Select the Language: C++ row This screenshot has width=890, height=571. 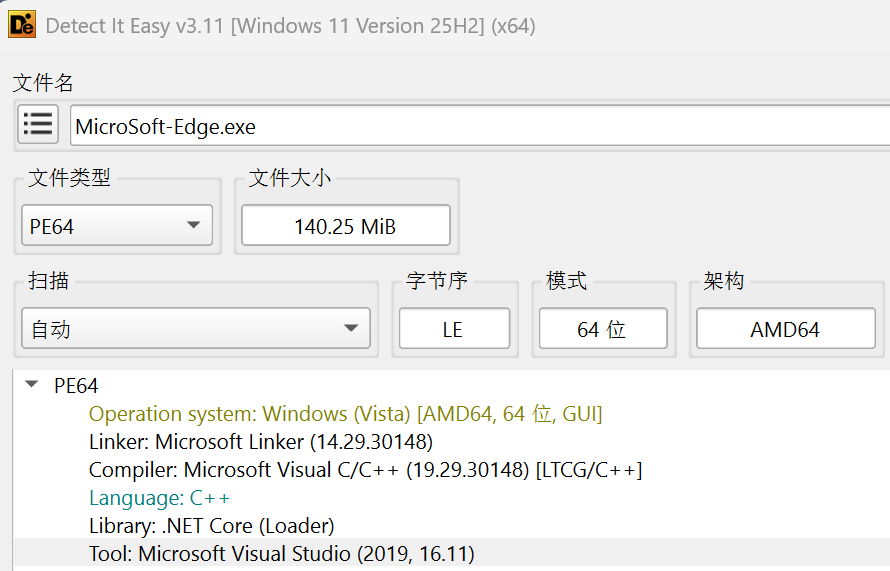click(x=160, y=497)
